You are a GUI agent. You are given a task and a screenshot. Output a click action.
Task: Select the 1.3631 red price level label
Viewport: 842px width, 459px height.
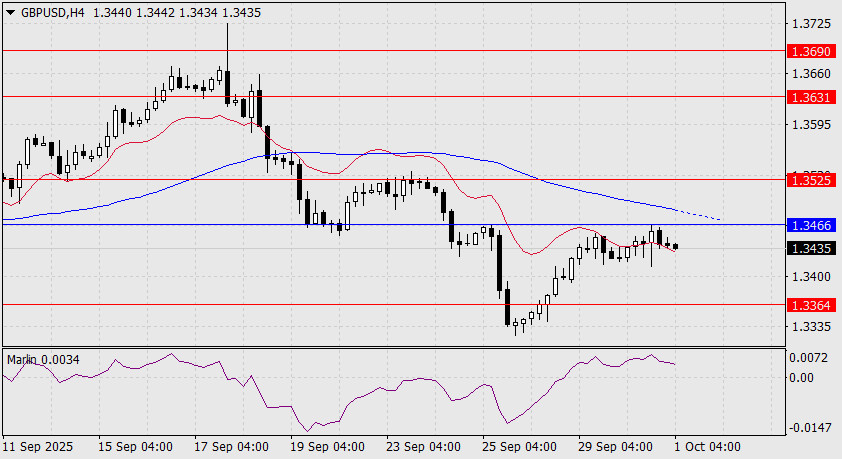811,97
